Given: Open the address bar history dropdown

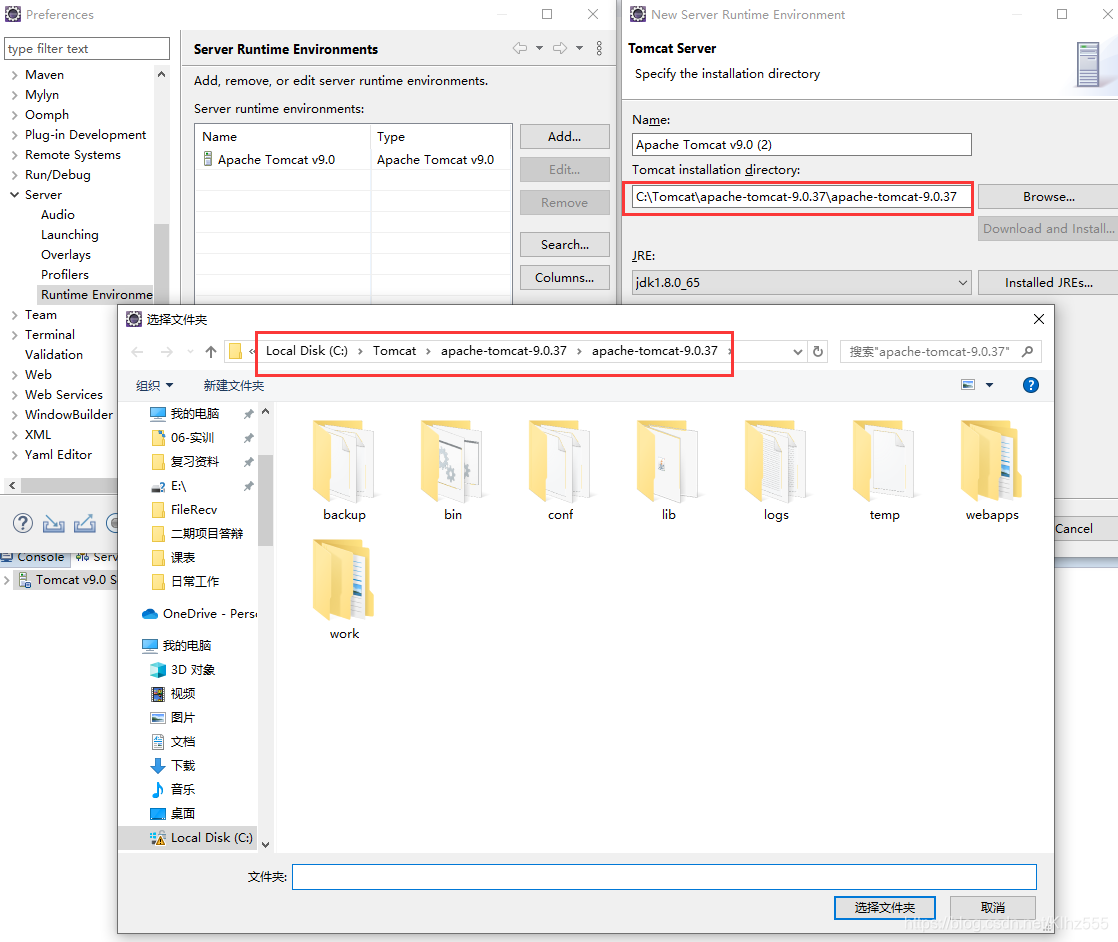Looking at the screenshot, I should tap(797, 352).
